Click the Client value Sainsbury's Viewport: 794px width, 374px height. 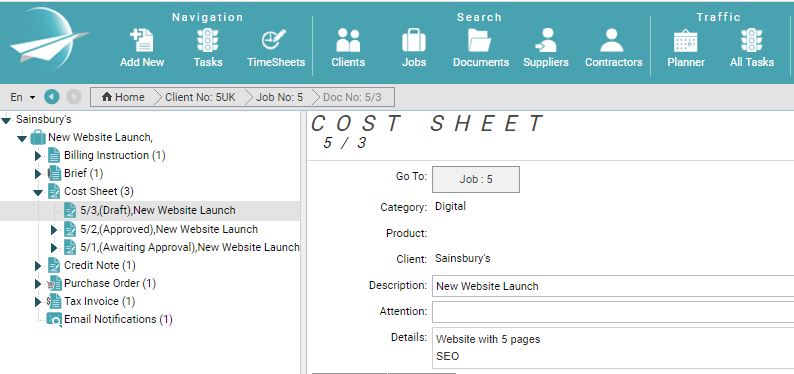(462, 259)
